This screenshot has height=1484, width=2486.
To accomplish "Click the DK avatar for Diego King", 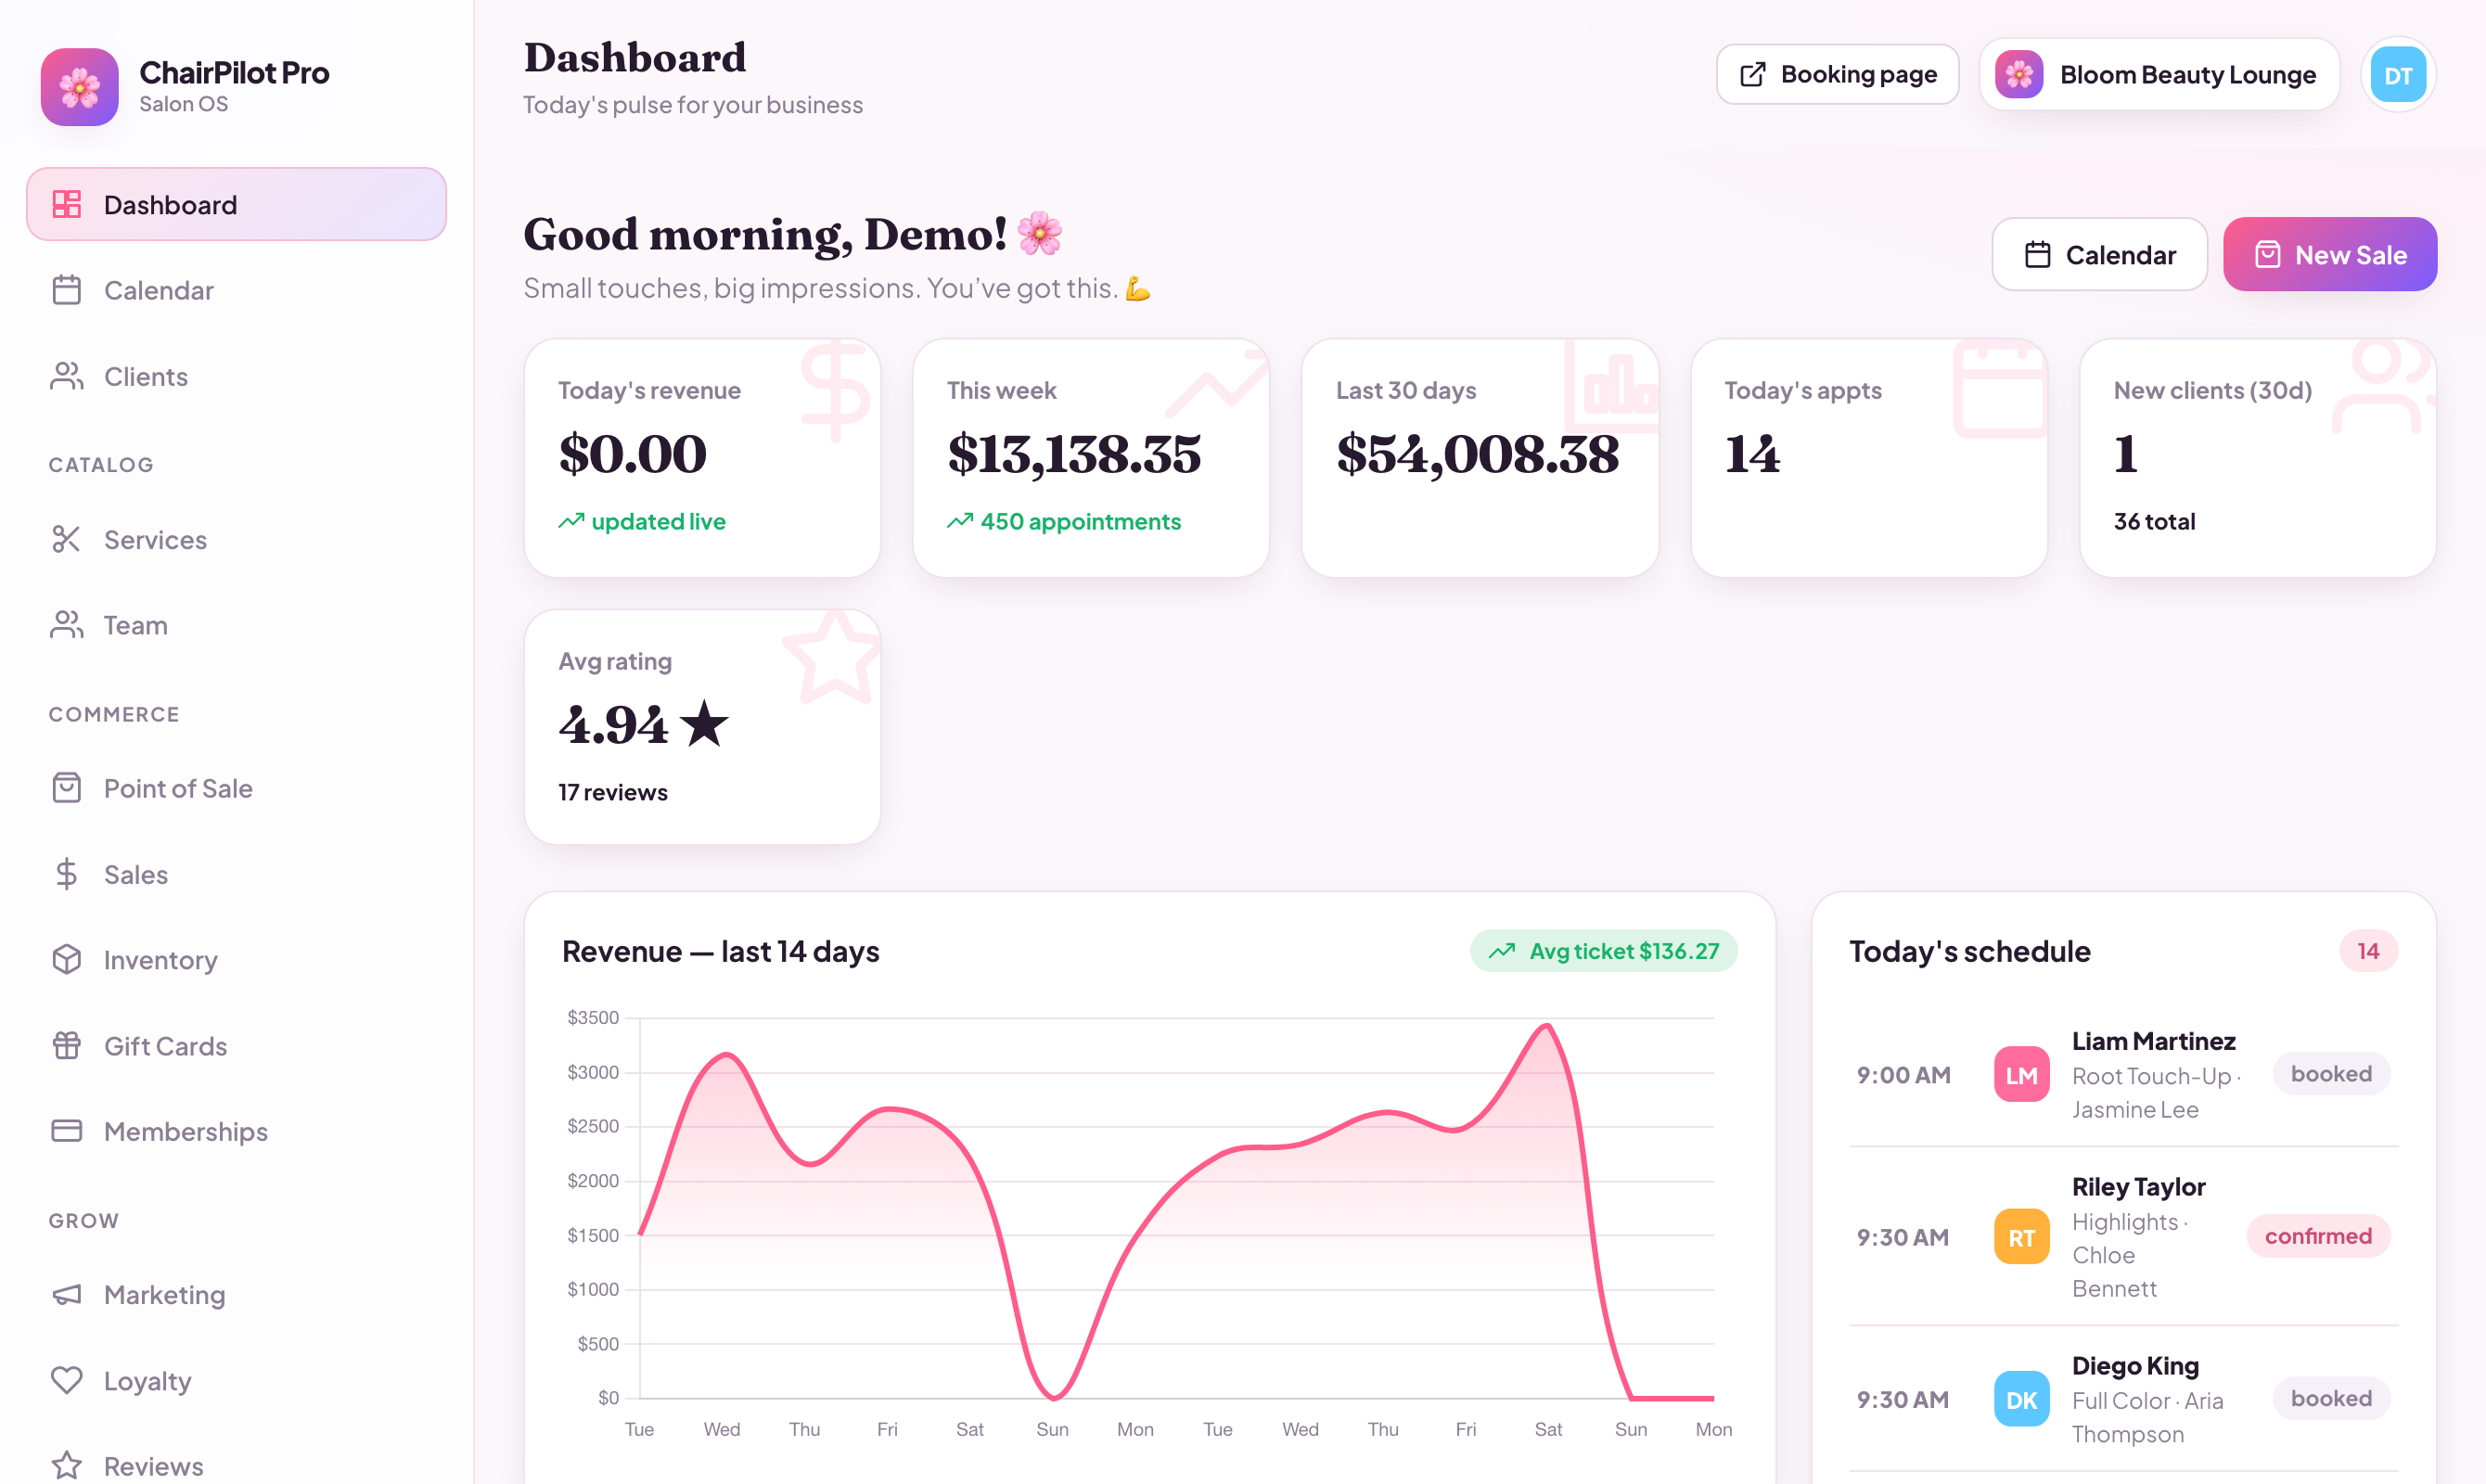I will [2021, 1400].
